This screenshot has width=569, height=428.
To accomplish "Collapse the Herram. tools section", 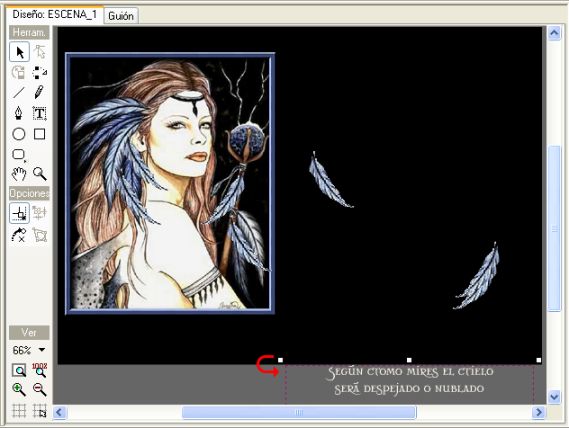I will coord(29,33).
